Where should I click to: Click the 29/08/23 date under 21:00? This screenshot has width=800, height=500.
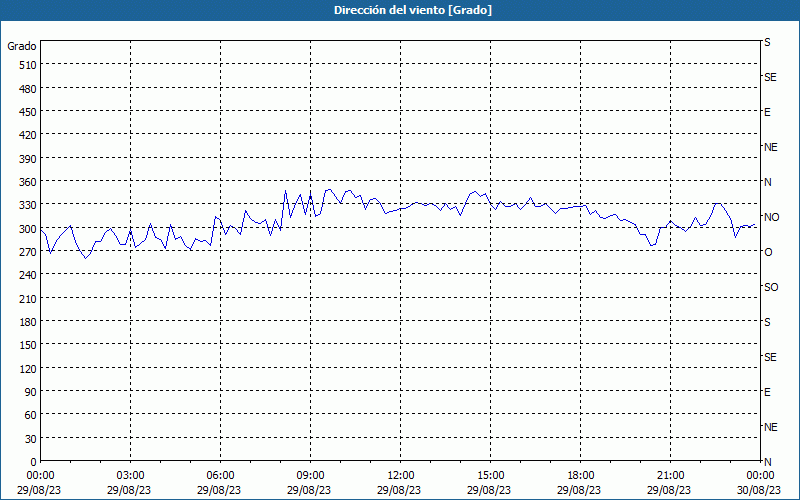[669, 490]
